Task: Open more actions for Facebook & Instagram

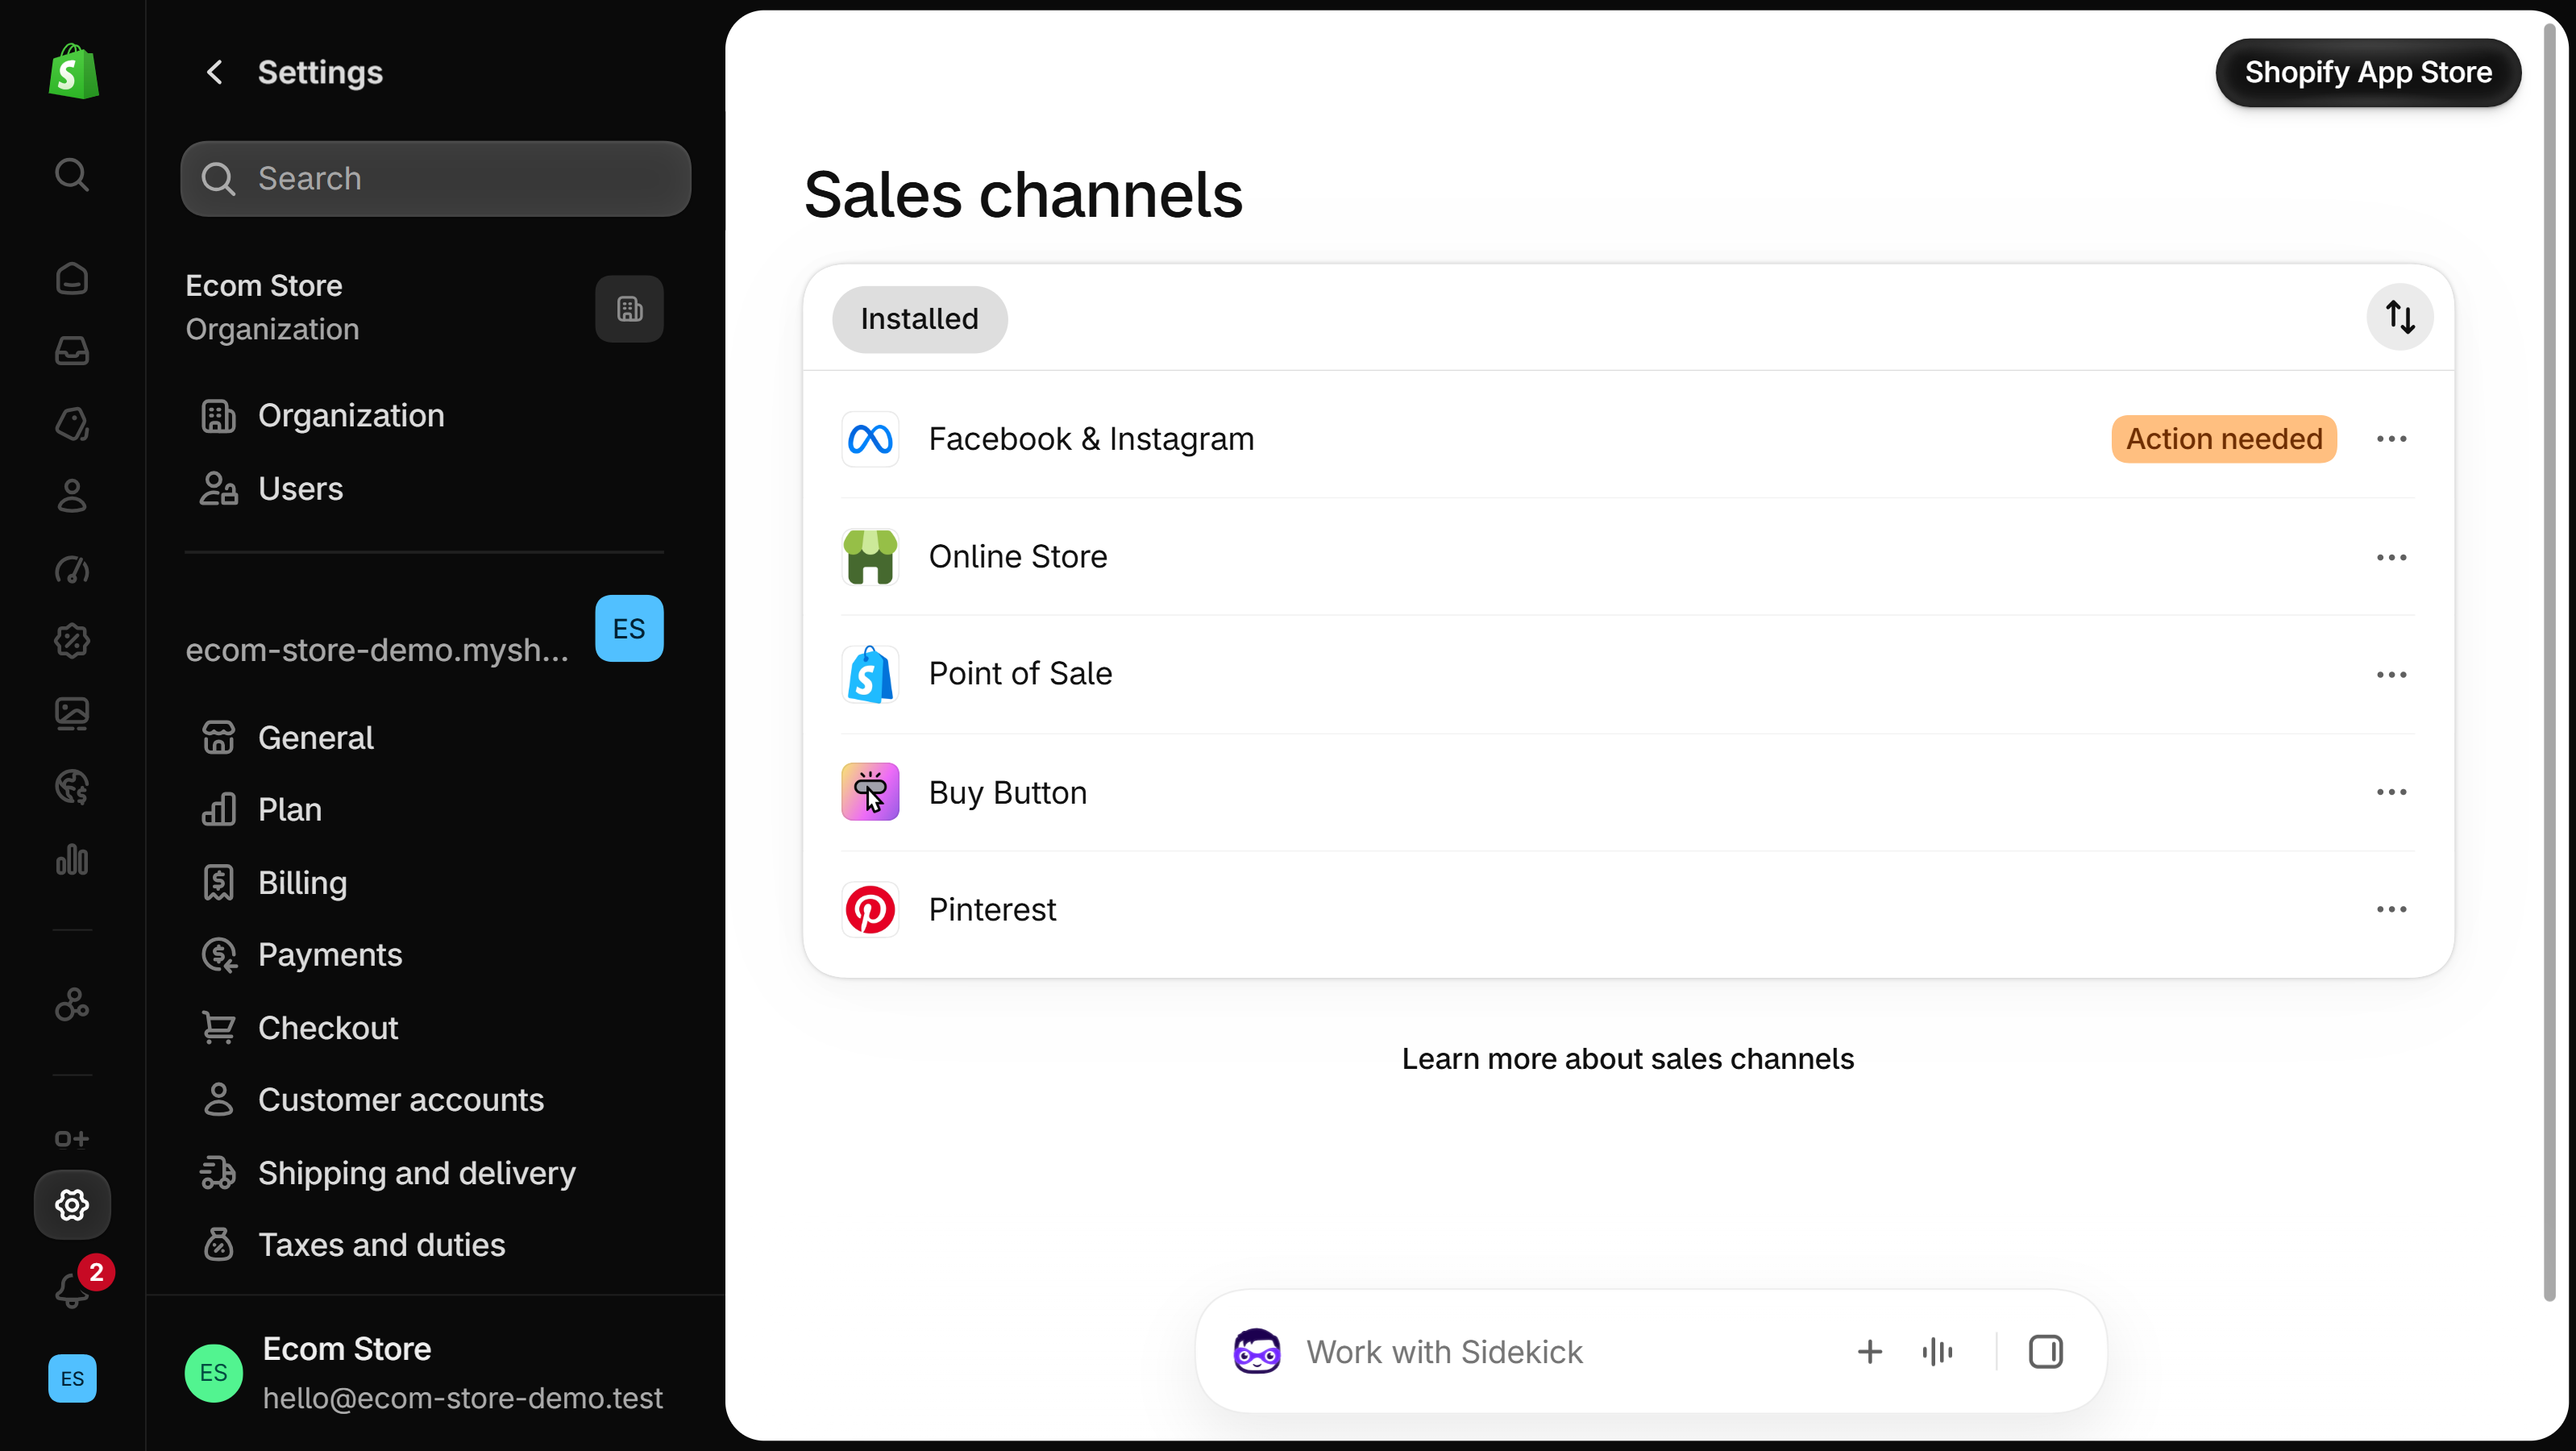Action: [x=2391, y=439]
